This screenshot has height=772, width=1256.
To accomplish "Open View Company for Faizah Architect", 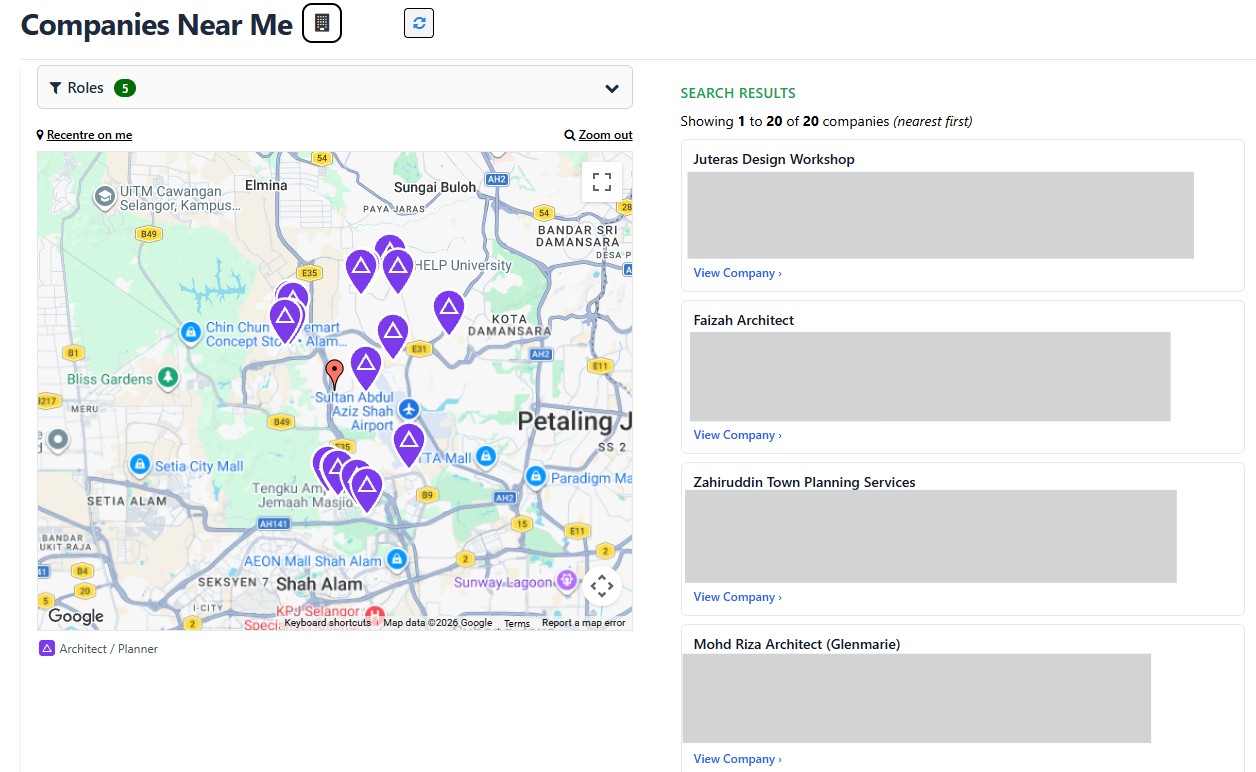I will [x=738, y=435].
